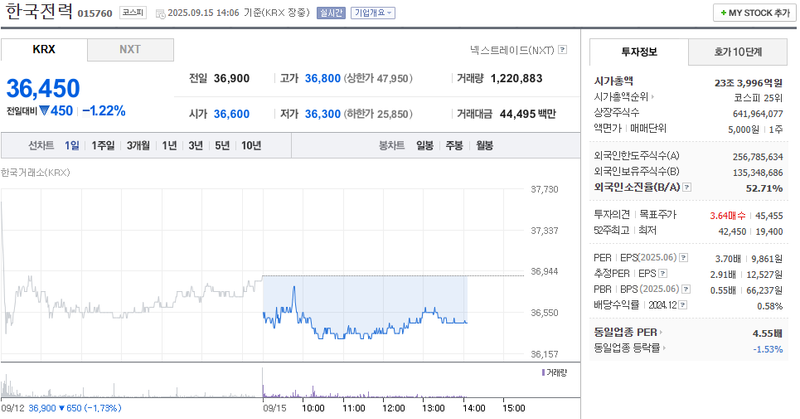Click the 상장주식수 value 641,964,077

click(x=758, y=113)
